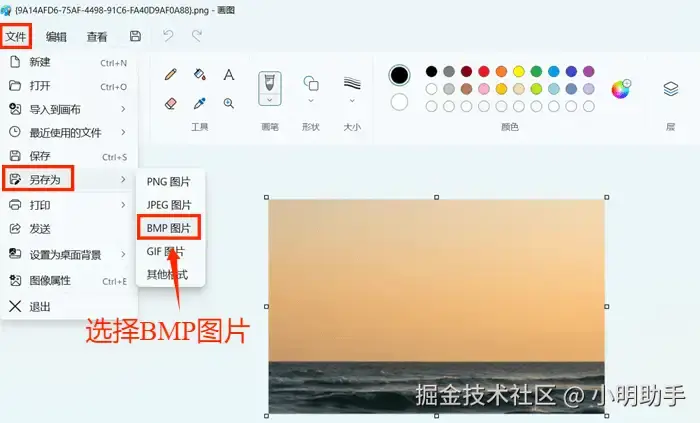The image size is (700, 423).
Task: Pick the purple palette swatch
Action: (x=589, y=71)
